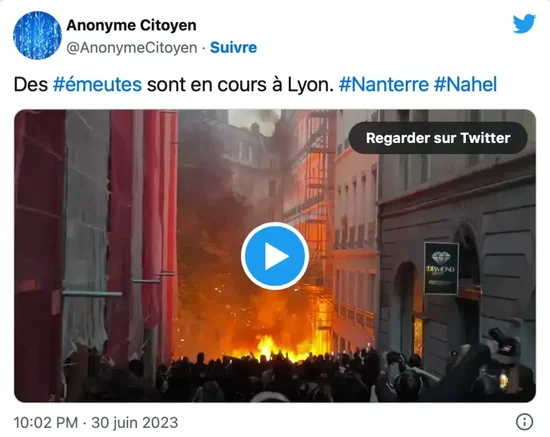
Task: Open the #Nahel hashtag
Action: pyautogui.click(x=465, y=85)
